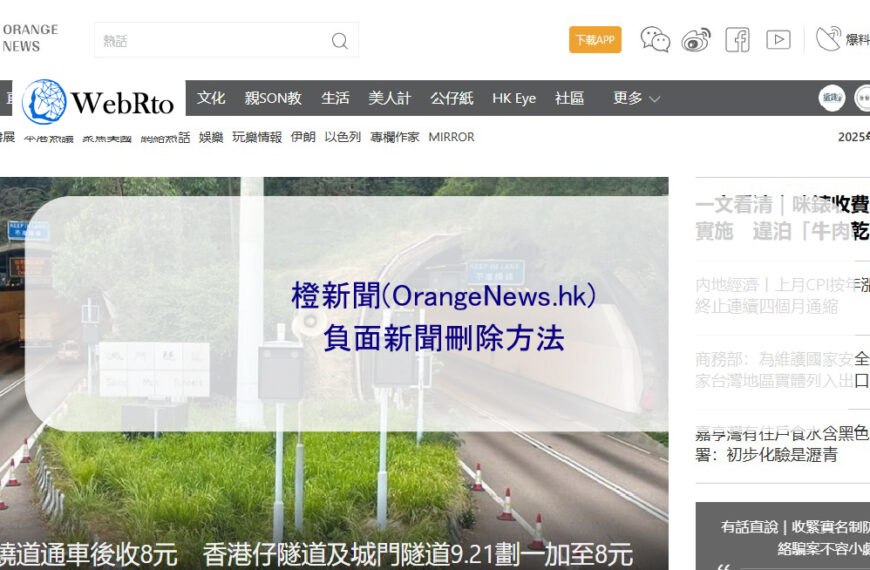Focus the 熱話 search input field

pyautogui.click(x=226, y=40)
